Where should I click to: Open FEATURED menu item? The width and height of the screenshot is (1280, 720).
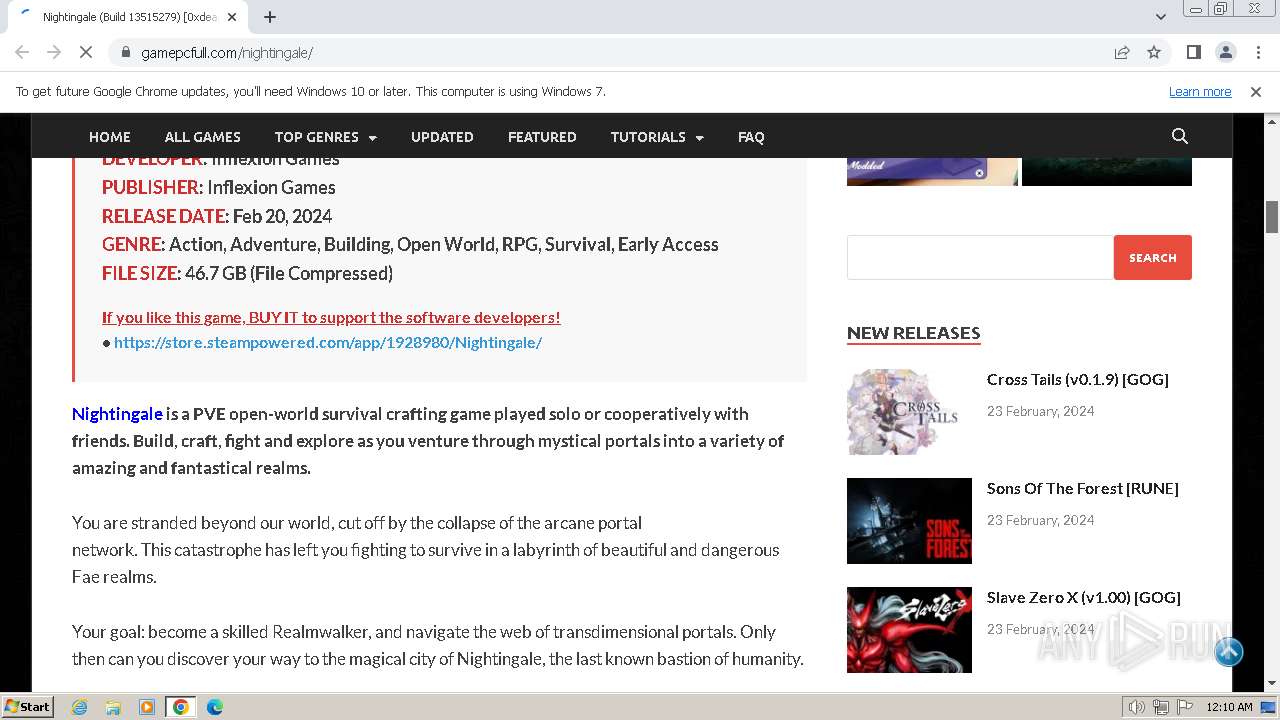pos(542,137)
